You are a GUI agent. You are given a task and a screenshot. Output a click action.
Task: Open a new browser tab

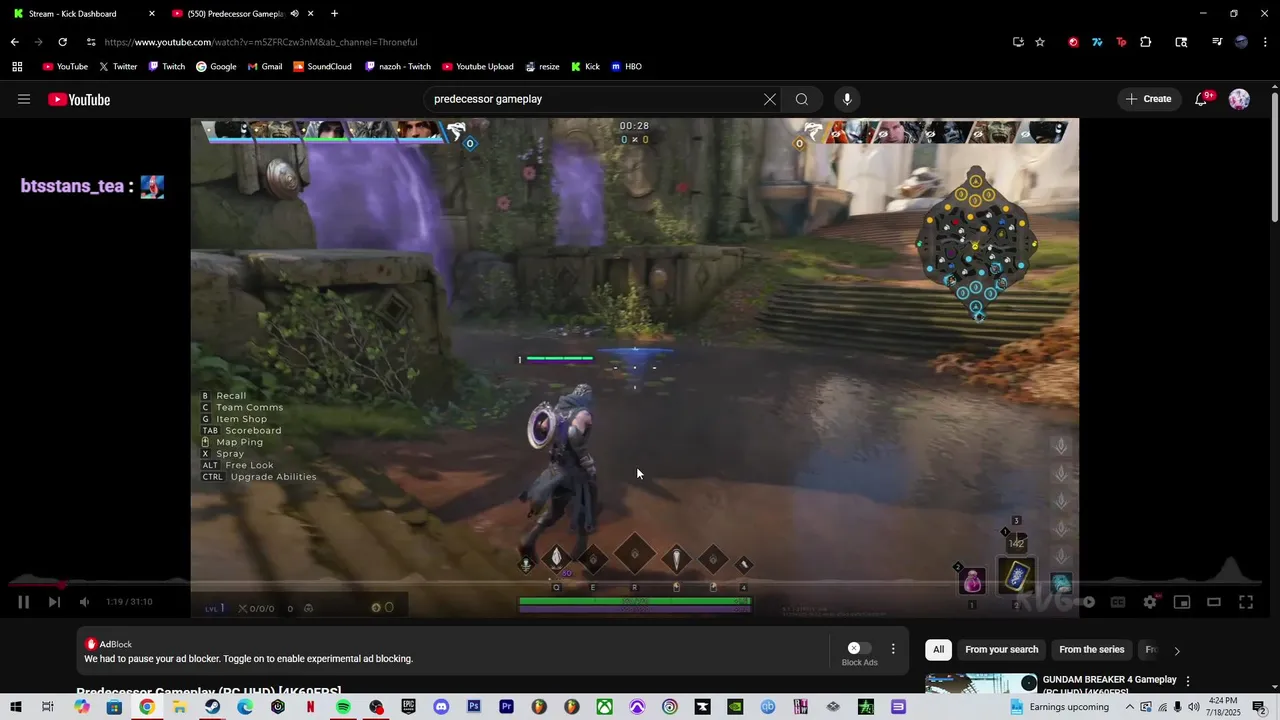tap(334, 14)
